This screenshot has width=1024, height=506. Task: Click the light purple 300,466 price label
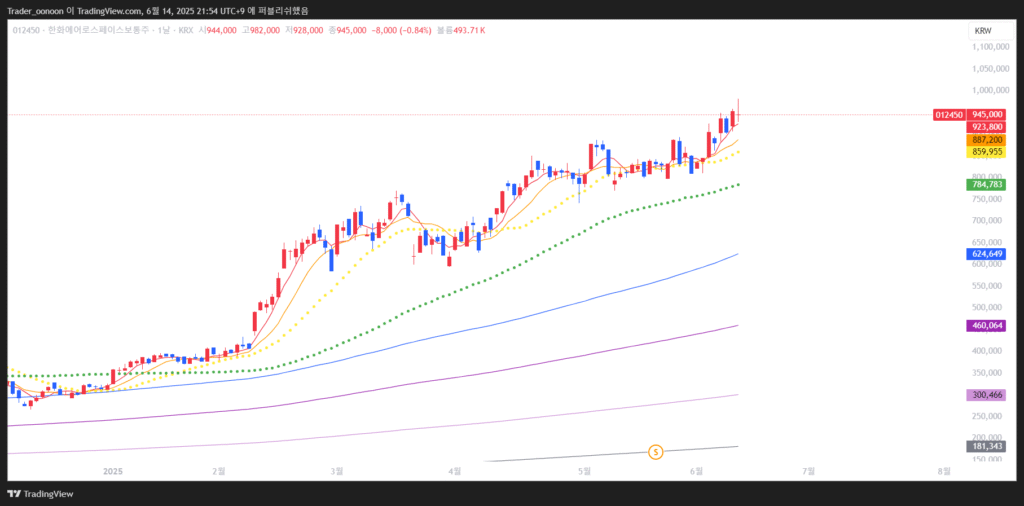[x=987, y=395]
